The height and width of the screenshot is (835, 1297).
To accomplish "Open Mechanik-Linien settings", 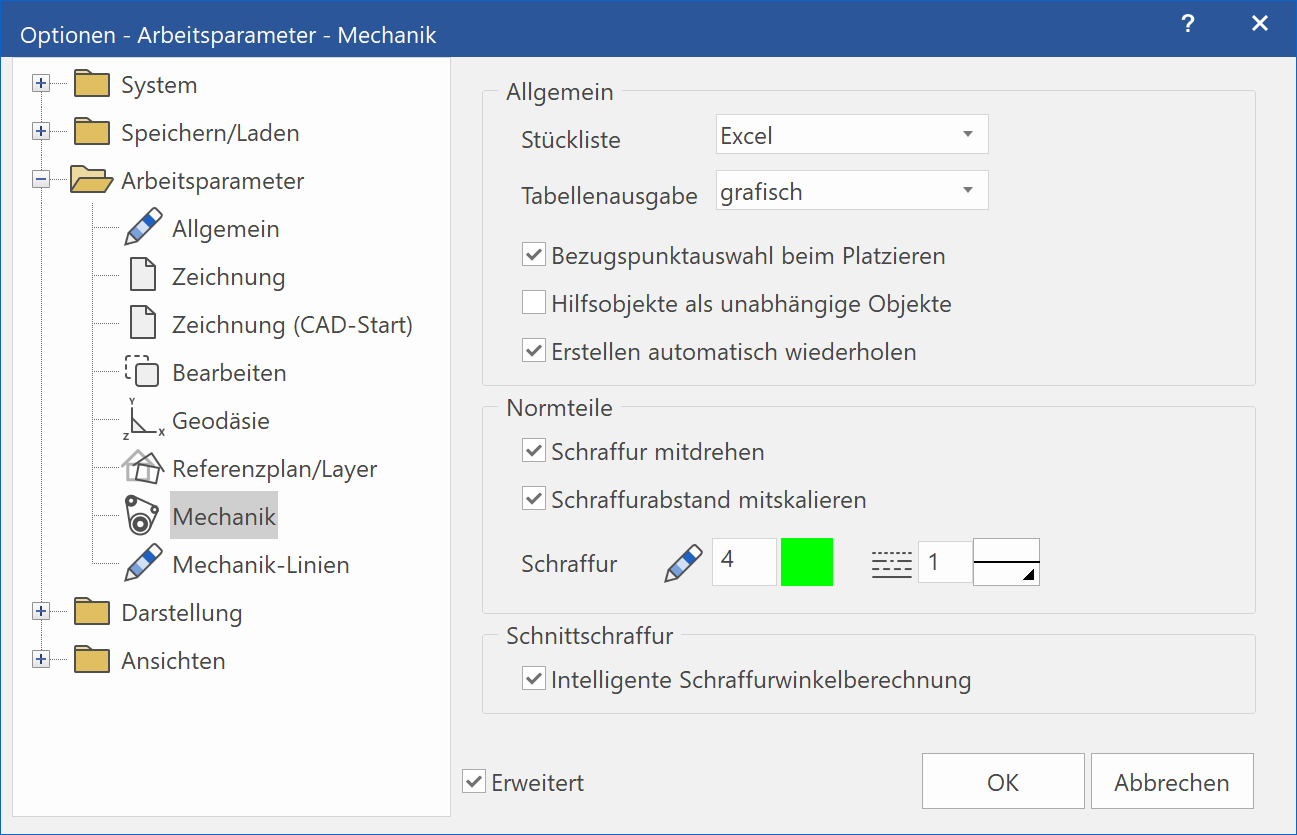I will pyautogui.click(x=261, y=565).
